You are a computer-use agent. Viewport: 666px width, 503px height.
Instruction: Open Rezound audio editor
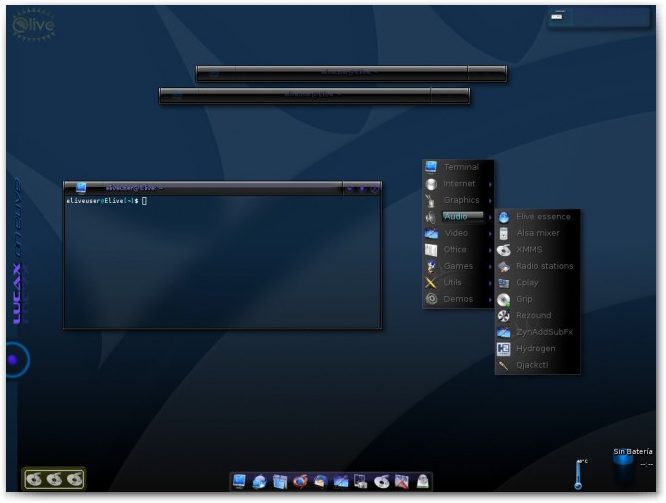[533, 316]
